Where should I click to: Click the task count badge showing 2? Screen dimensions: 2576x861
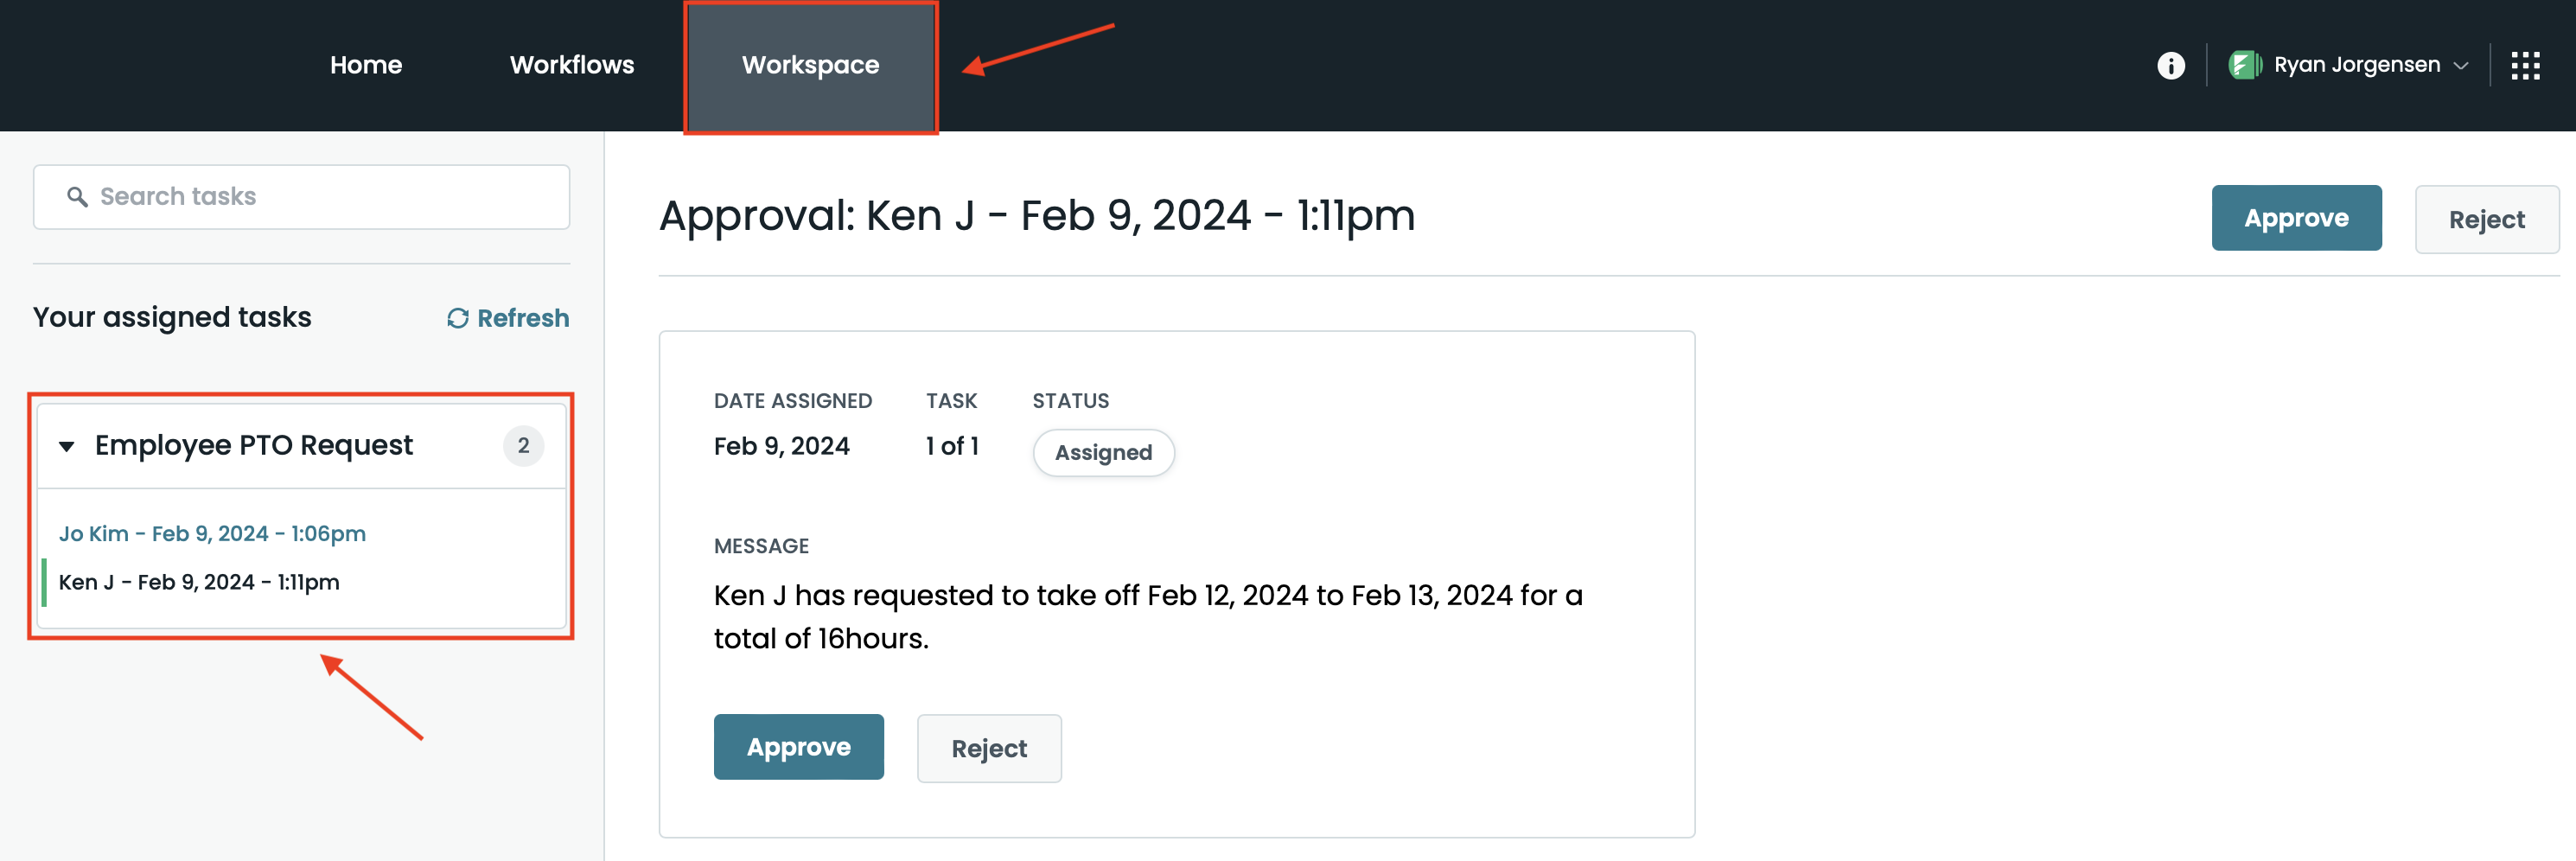[523, 446]
